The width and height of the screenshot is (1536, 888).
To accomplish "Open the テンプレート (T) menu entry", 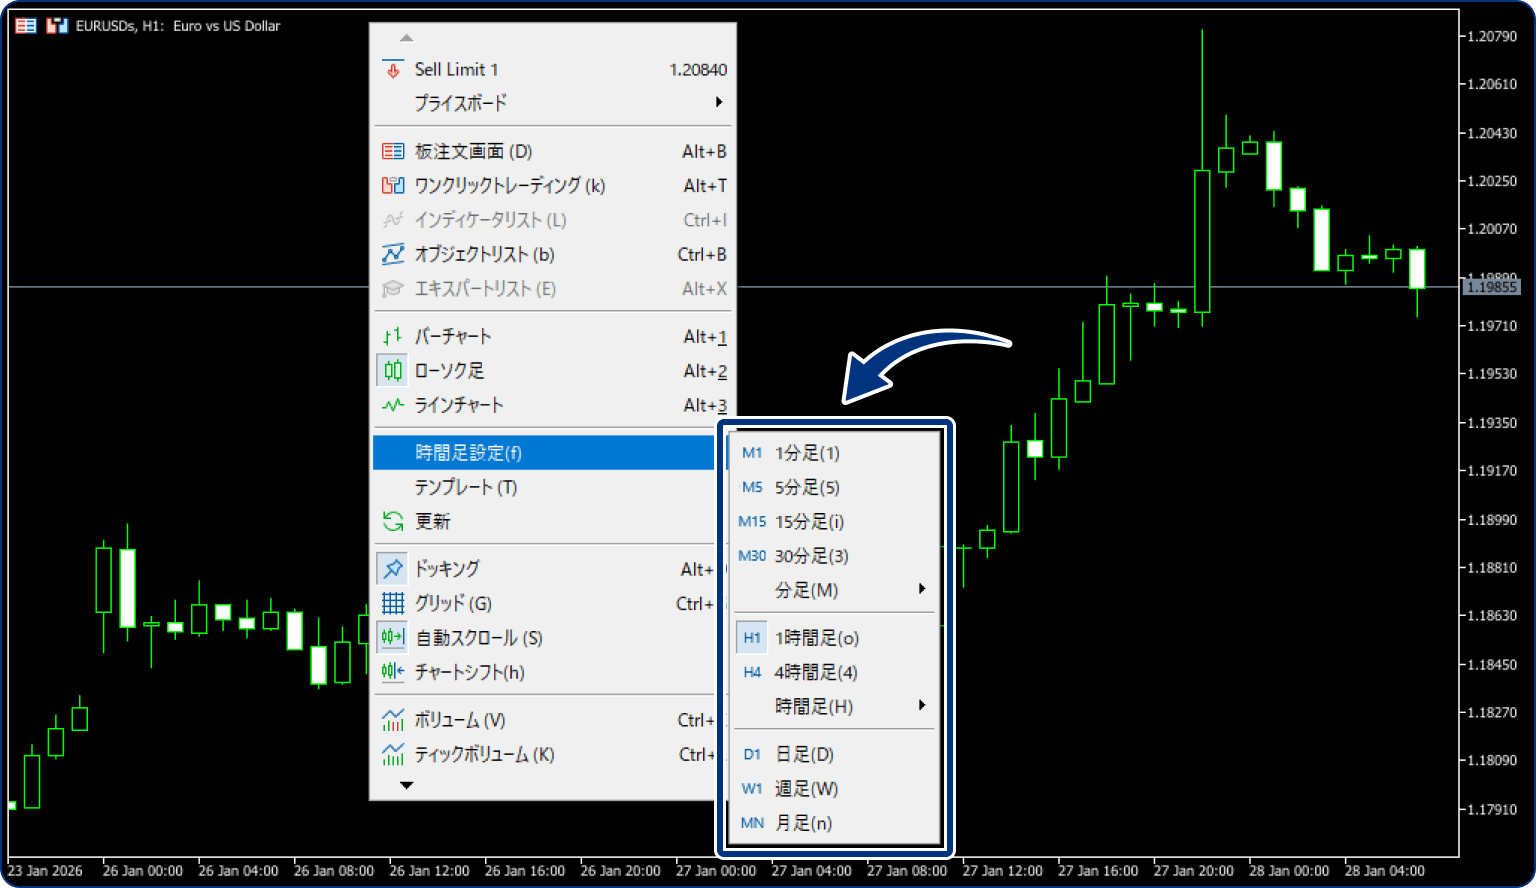I will point(466,487).
